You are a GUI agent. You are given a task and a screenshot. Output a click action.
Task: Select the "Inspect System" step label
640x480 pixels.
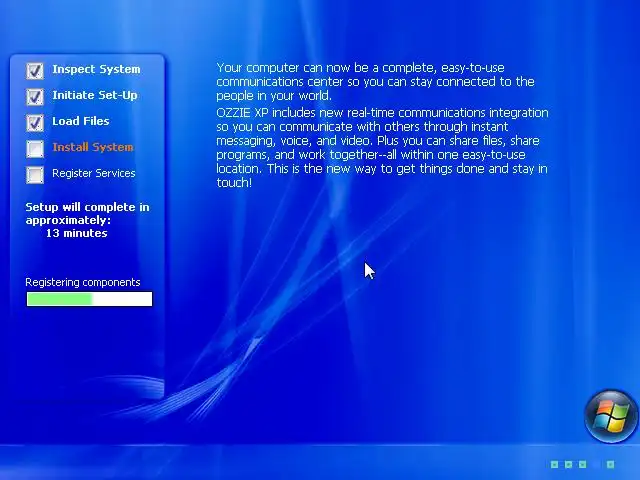tap(96, 69)
